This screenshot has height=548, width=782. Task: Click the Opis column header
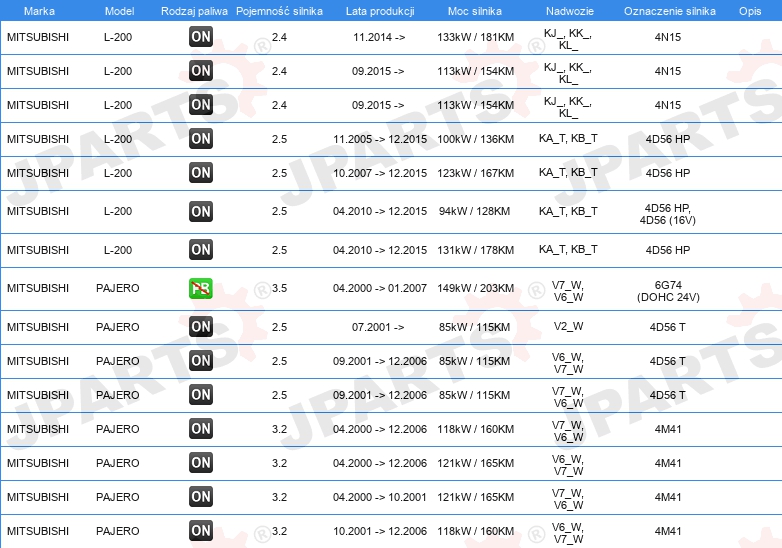coord(750,11)
